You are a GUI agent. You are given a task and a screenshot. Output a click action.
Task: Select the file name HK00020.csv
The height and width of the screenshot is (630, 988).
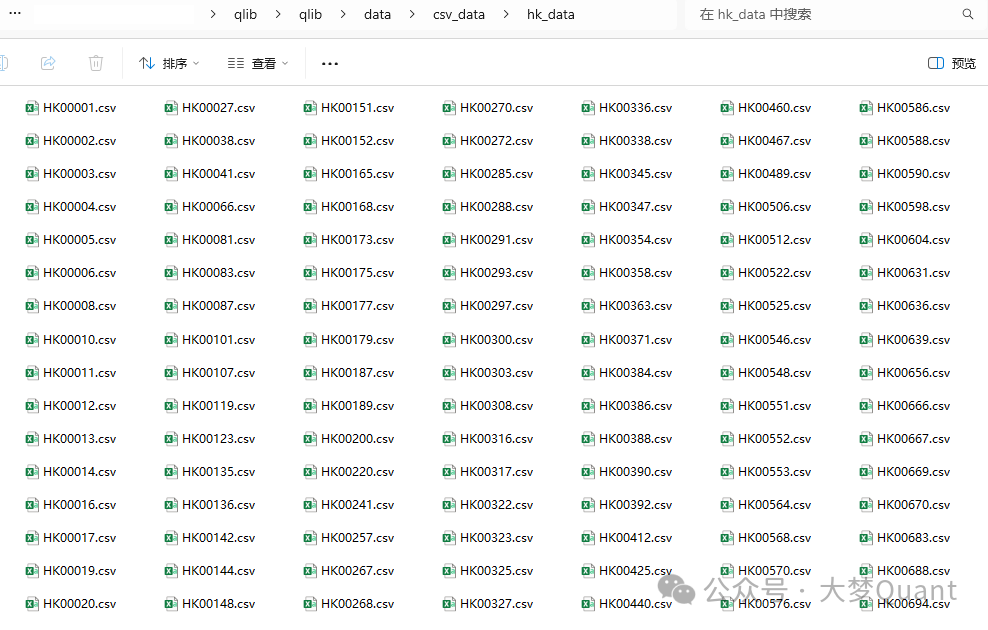pos(79,604)
